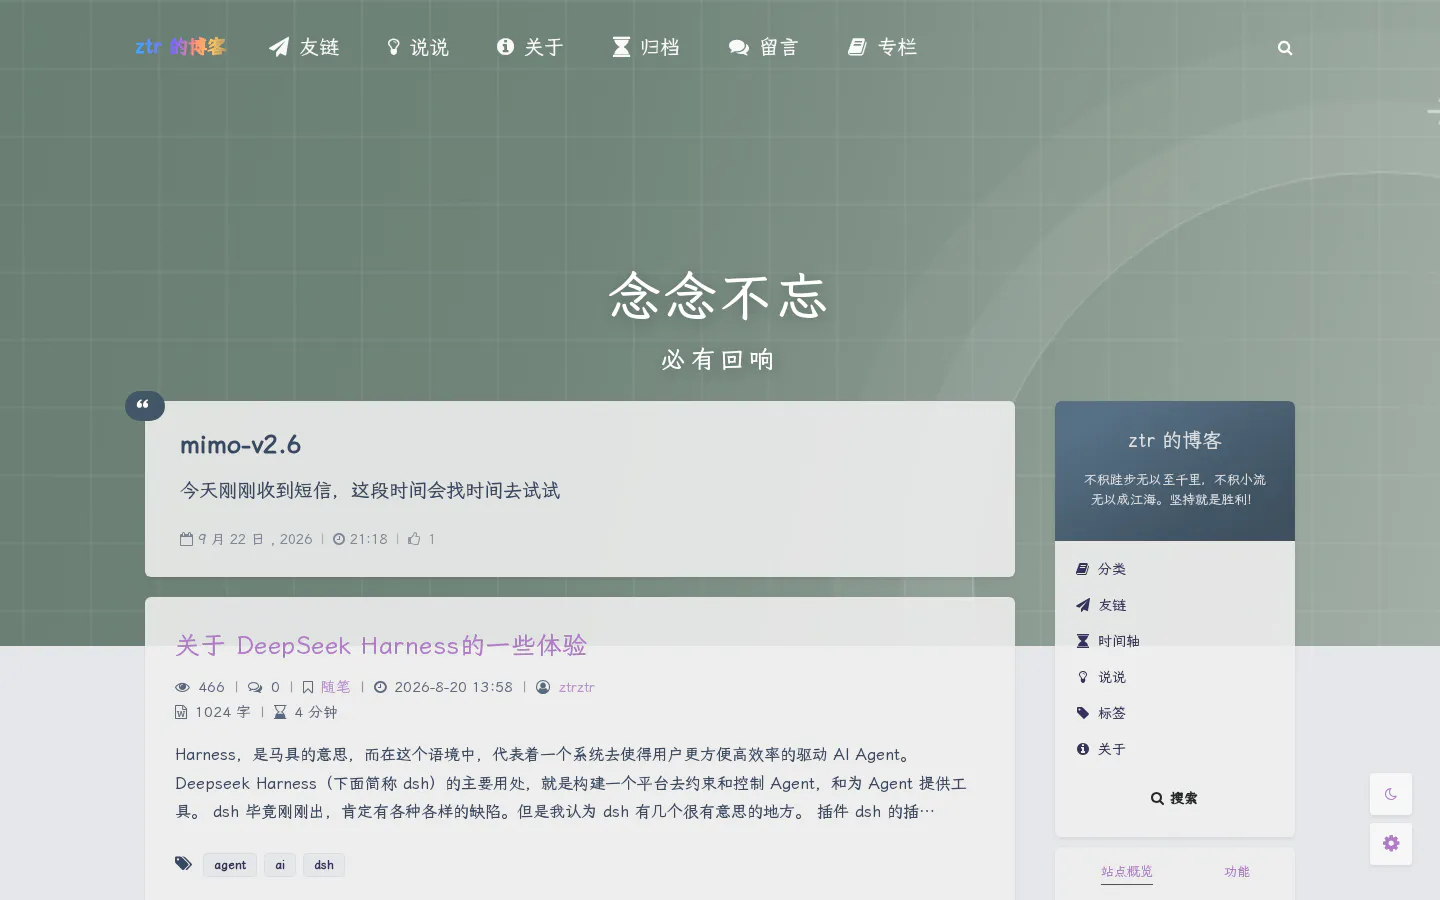
Task: Click the sidebar title ztr 的博客
Action: click(1175, 440)
